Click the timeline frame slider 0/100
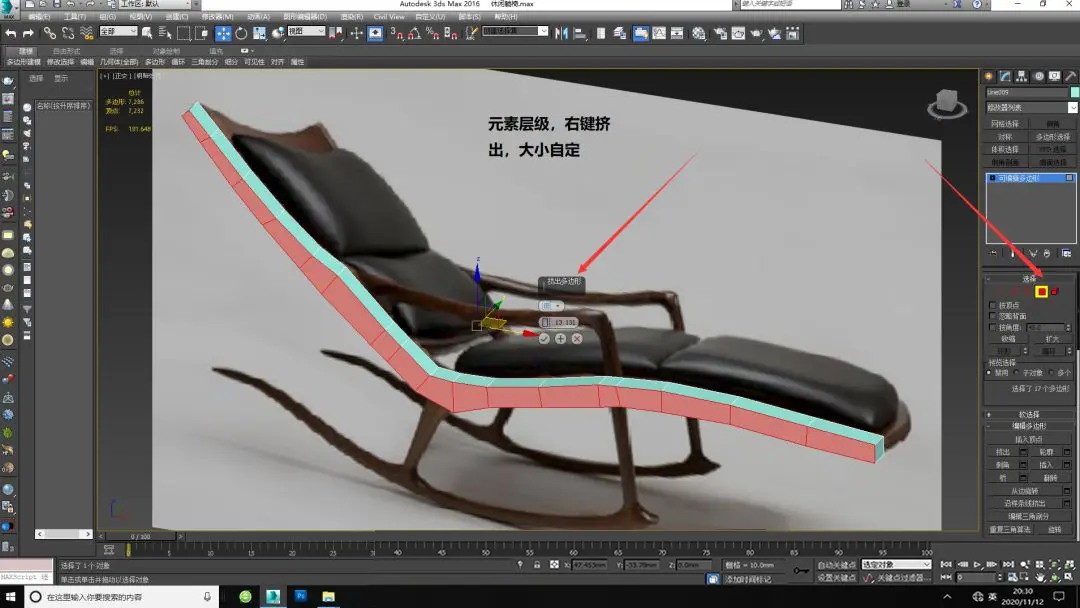Image resolution: width=1080 pixels, height=608 pixels. click(141, 536)
